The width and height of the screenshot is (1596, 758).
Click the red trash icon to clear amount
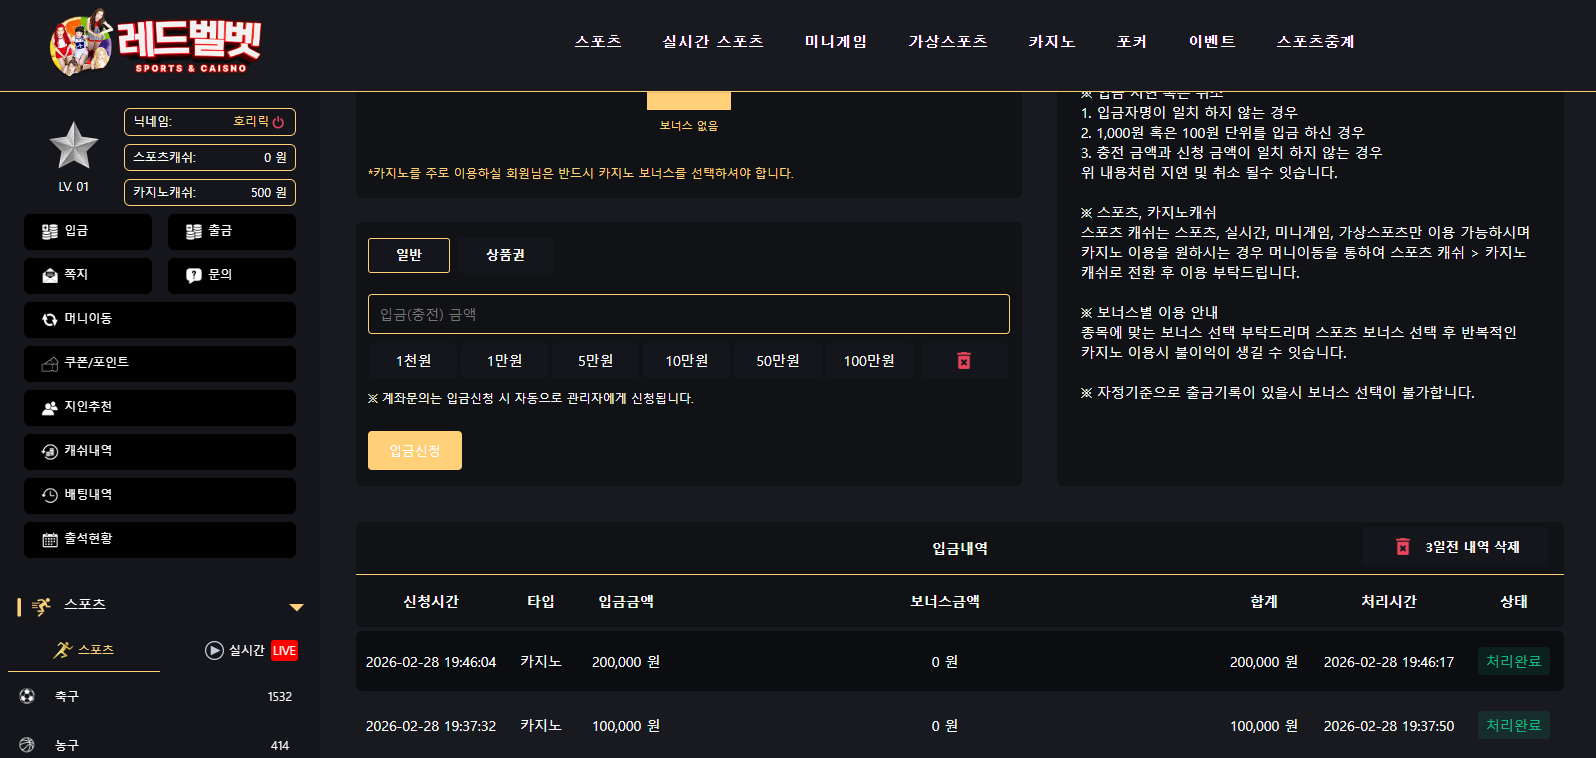964,361
